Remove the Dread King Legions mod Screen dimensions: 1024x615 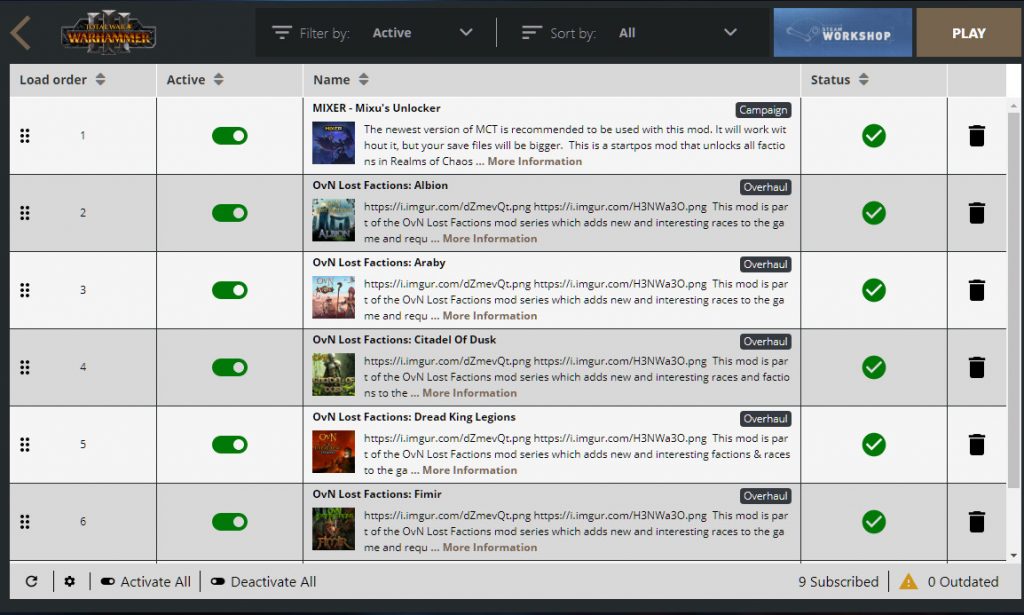977,444
